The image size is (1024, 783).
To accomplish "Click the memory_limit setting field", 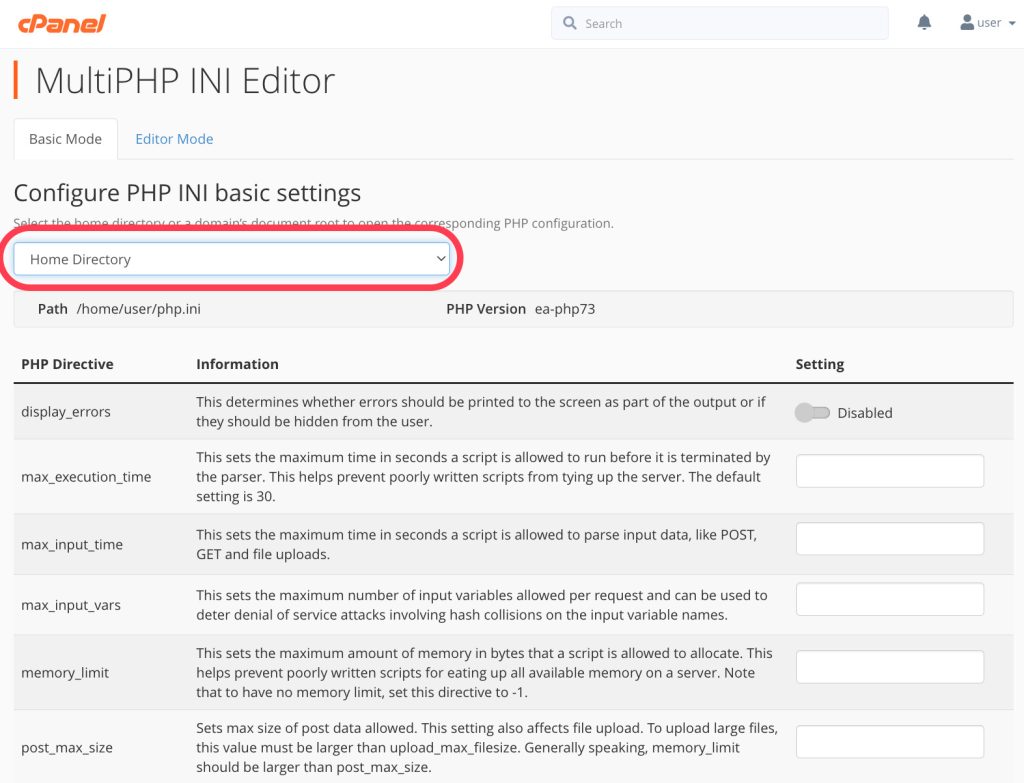I will [x=889, y=667].
